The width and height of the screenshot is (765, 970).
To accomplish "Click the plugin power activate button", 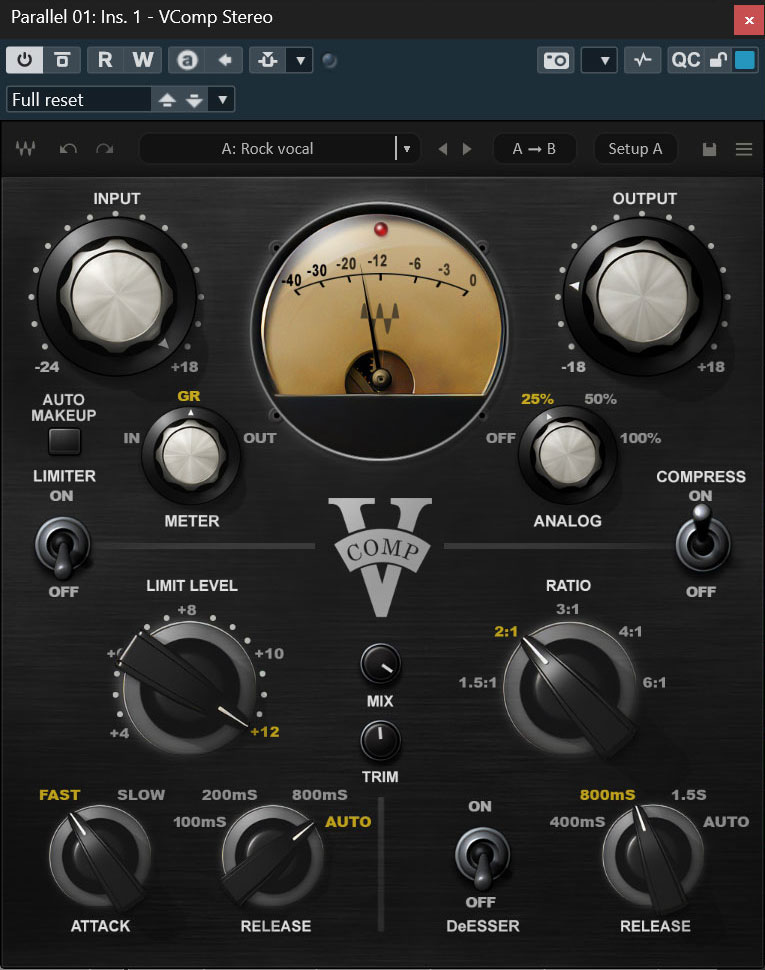I will 24,60.
